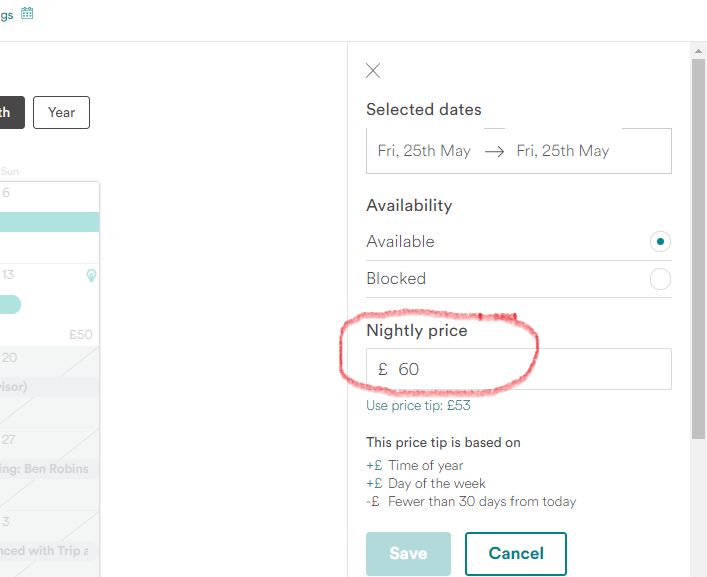Click the arrow between the selected dates
707x577 pixels.
pos(494,152)
